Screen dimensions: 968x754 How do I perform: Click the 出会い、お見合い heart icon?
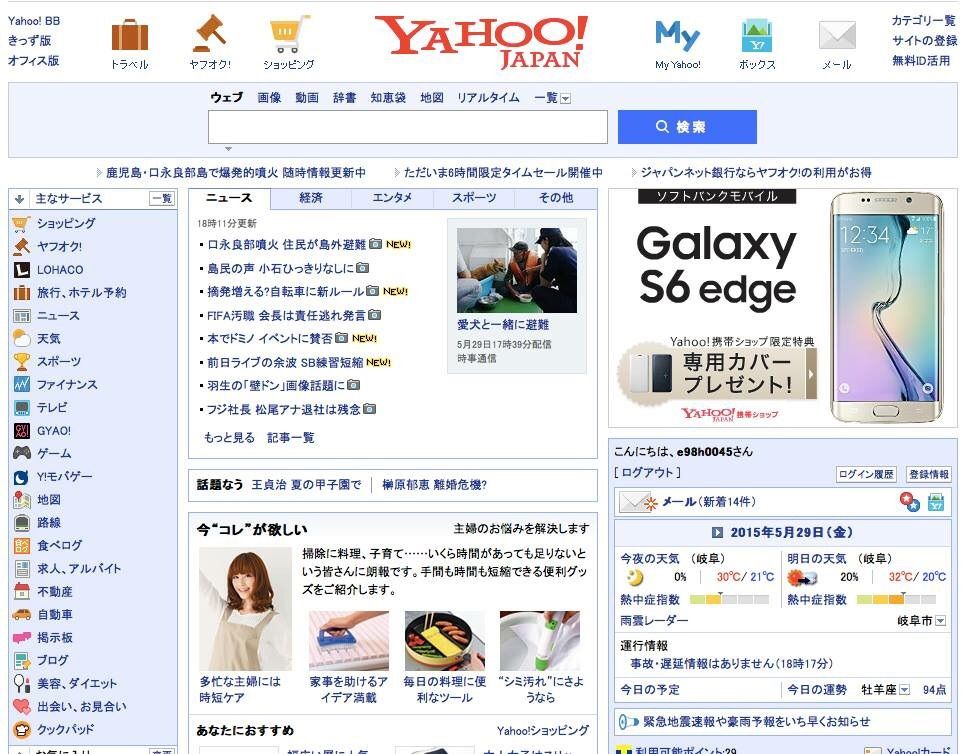point(22,706)
